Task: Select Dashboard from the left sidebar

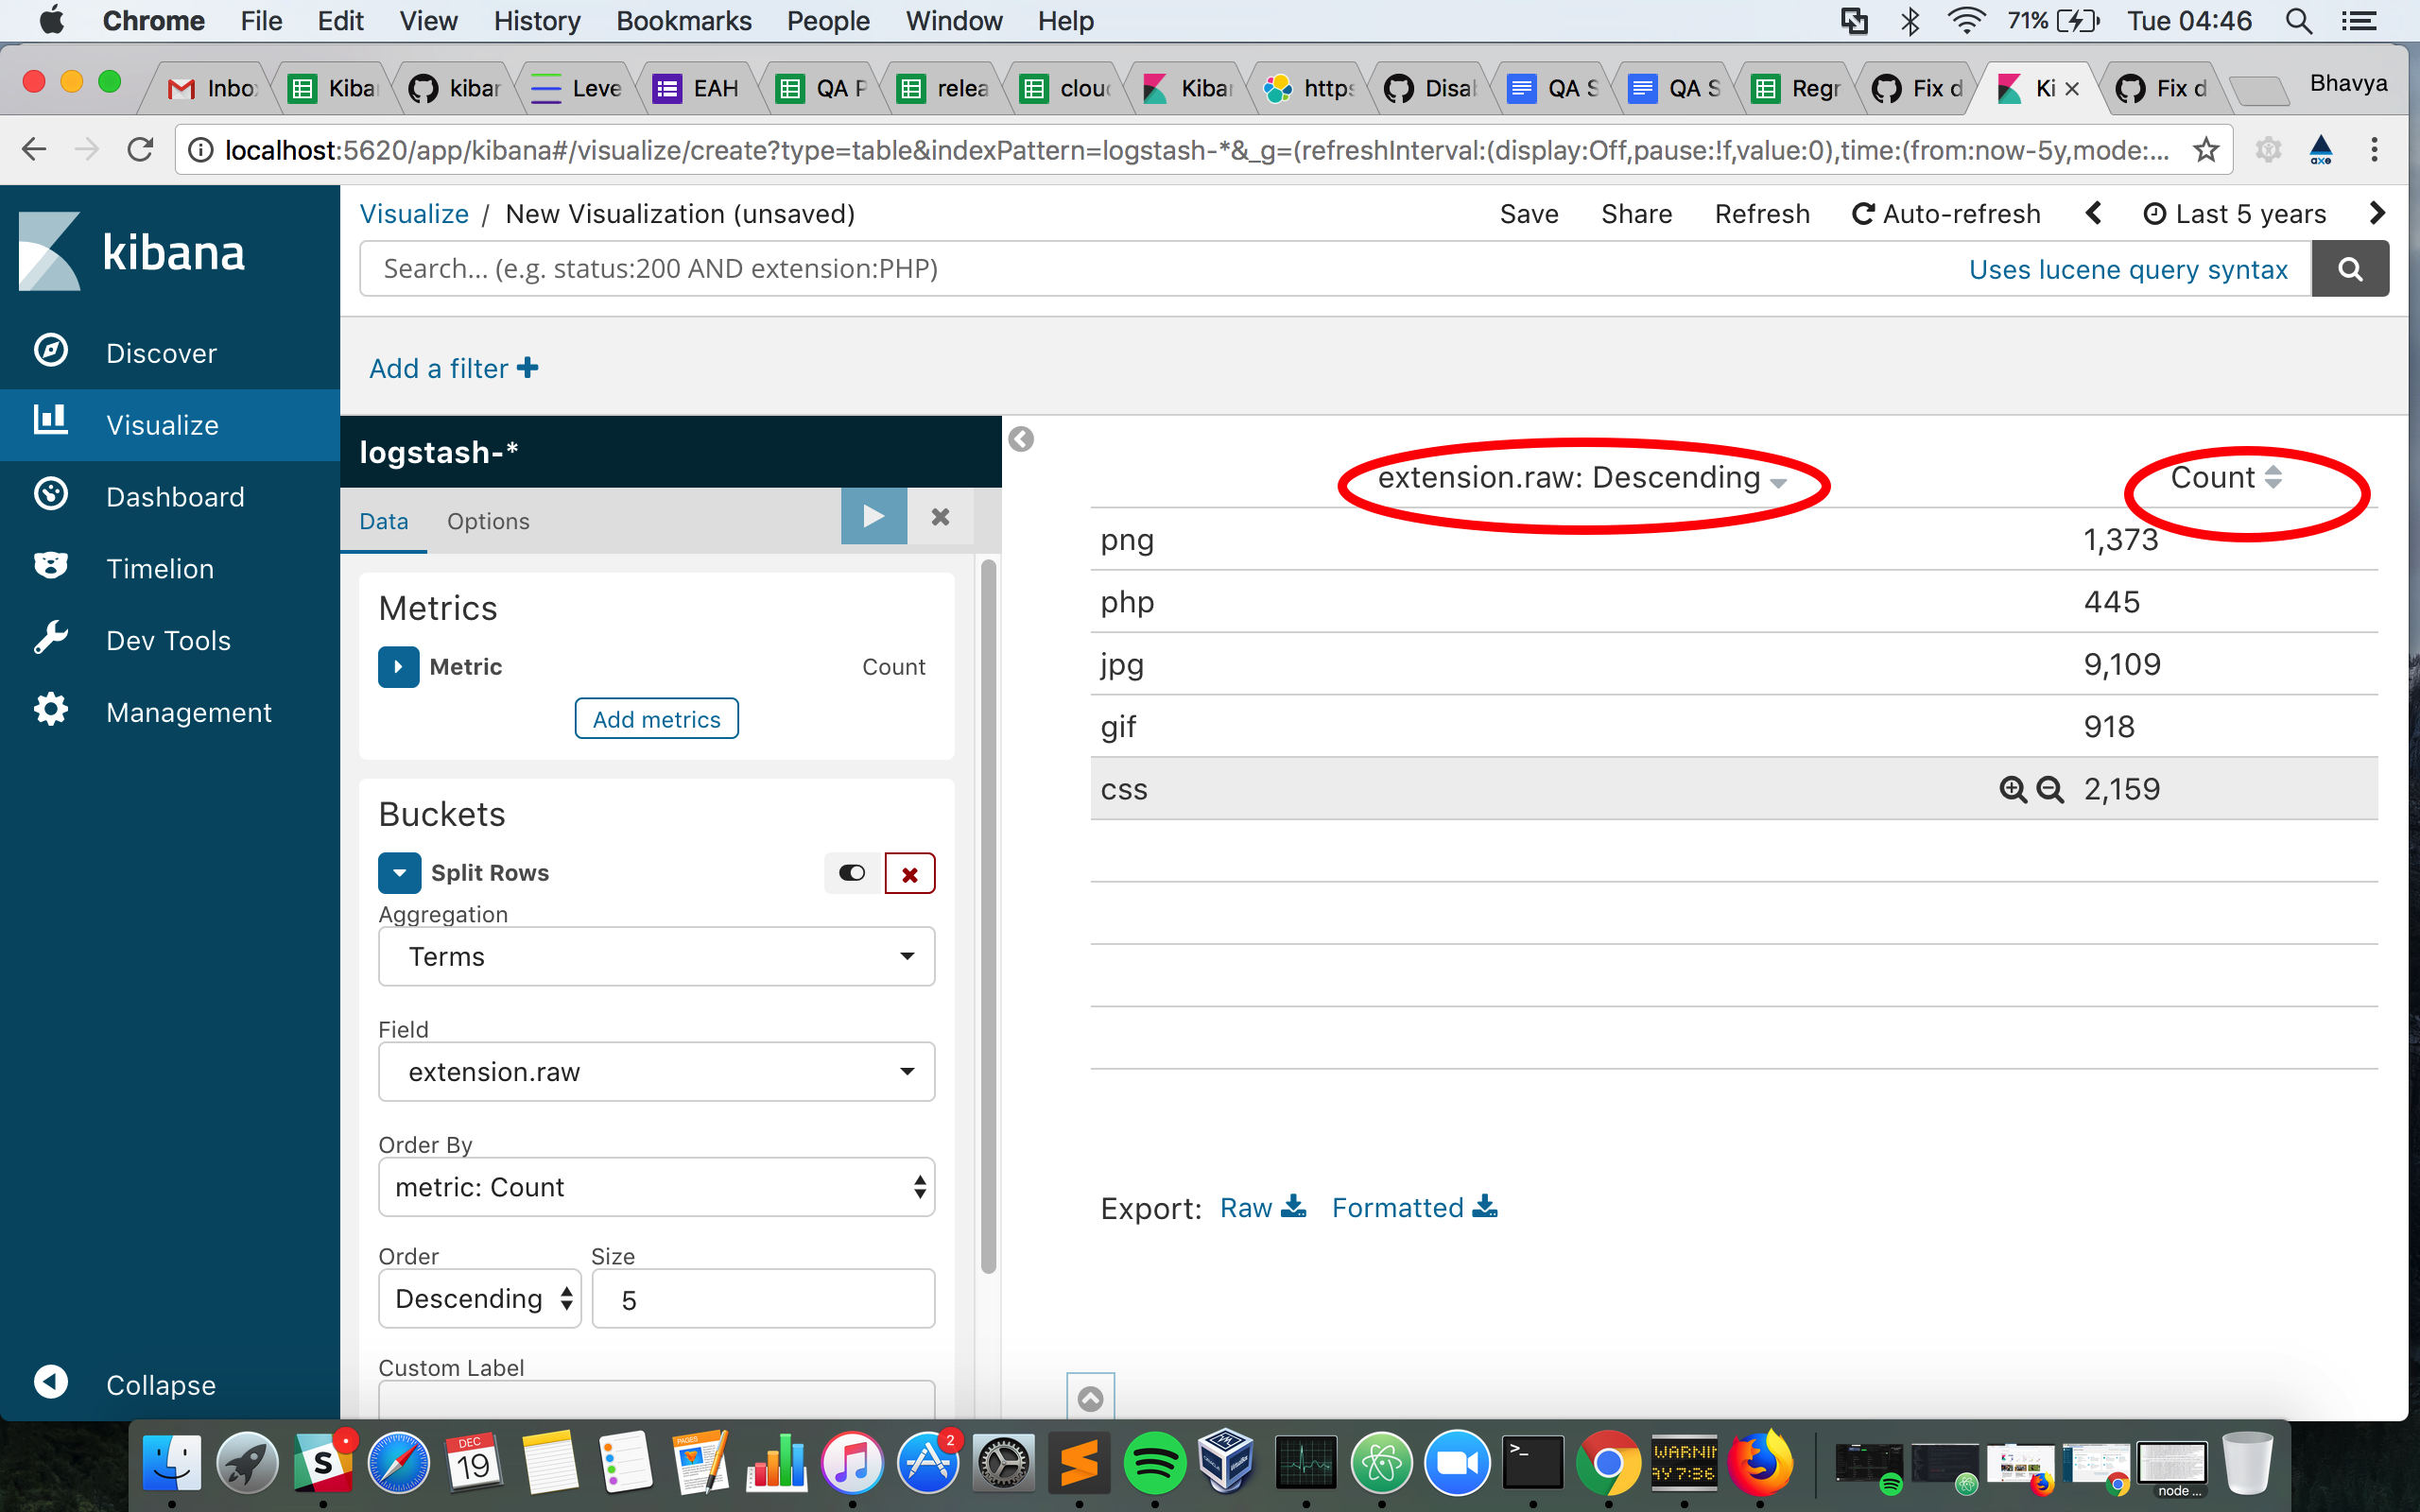Action: (x=174, y=496)
